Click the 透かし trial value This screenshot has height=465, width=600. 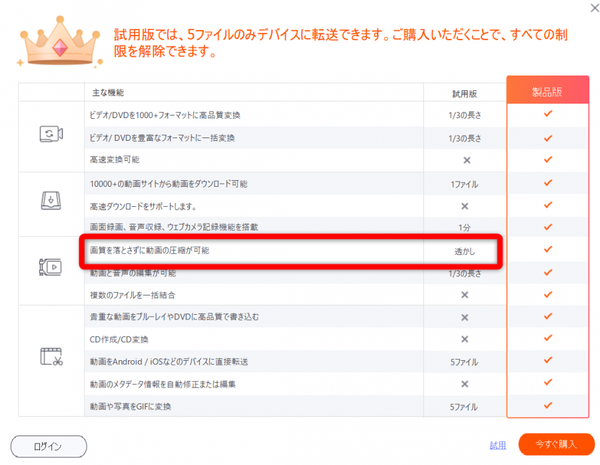[x=465, y=251]
